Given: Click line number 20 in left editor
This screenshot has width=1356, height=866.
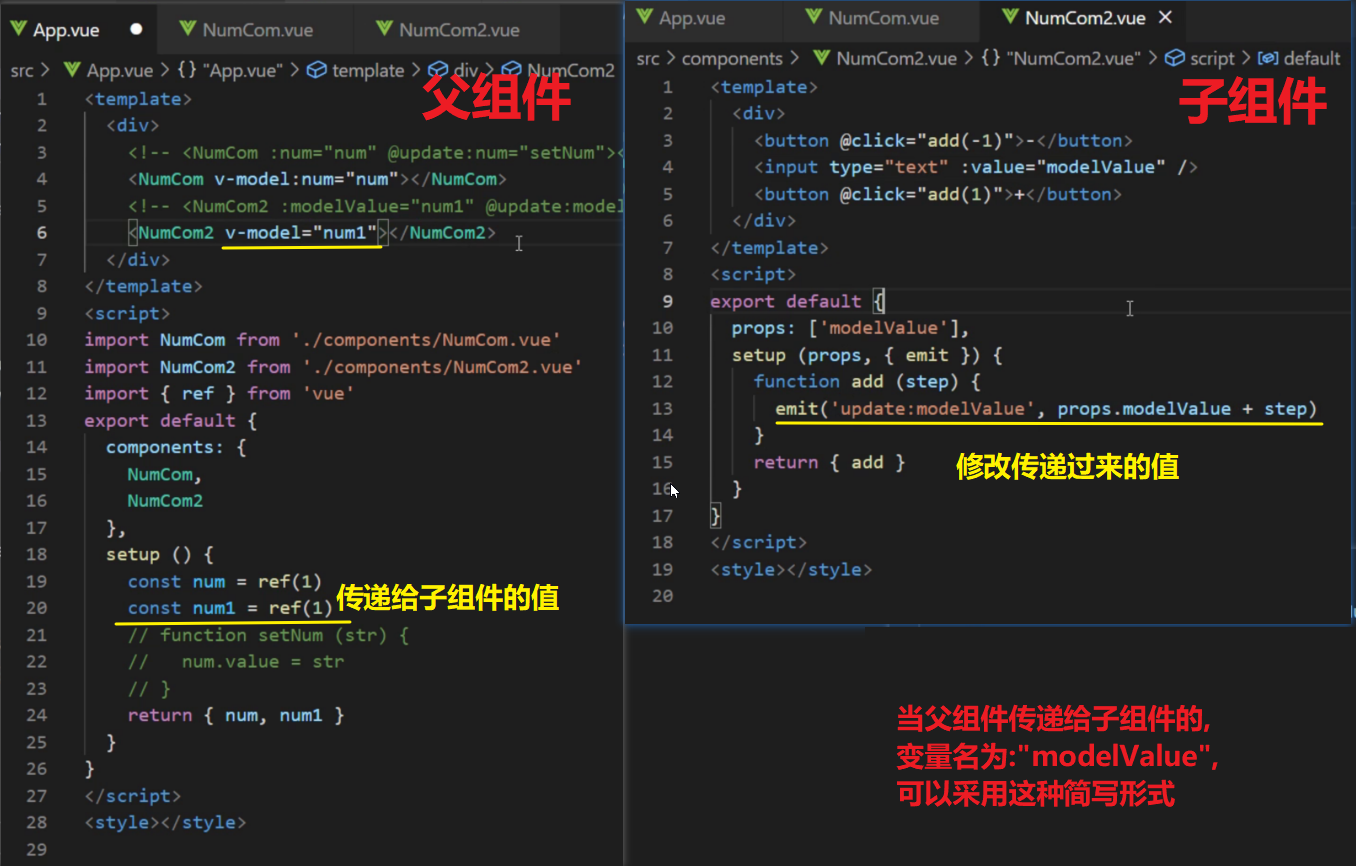Looking at the screenshot, I should pyautogui.click(x=37, y=608).
